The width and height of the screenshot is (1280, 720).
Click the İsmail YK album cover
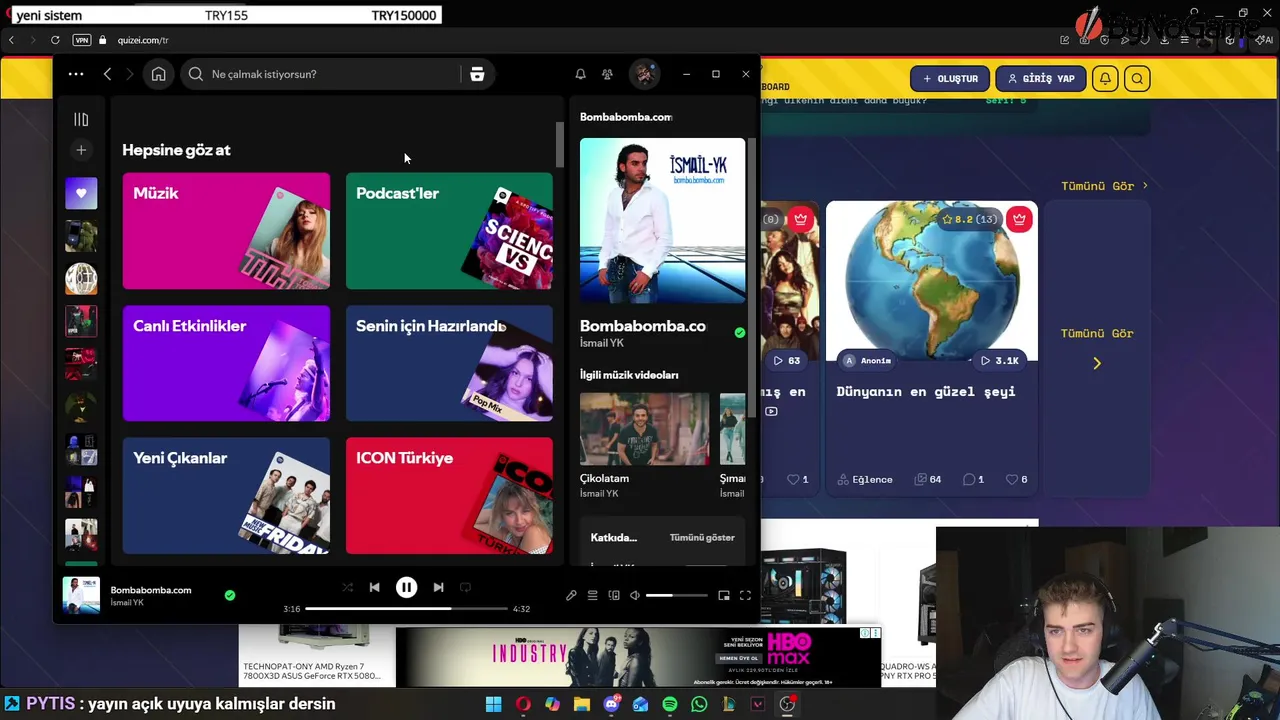click(x=662, y=220)
